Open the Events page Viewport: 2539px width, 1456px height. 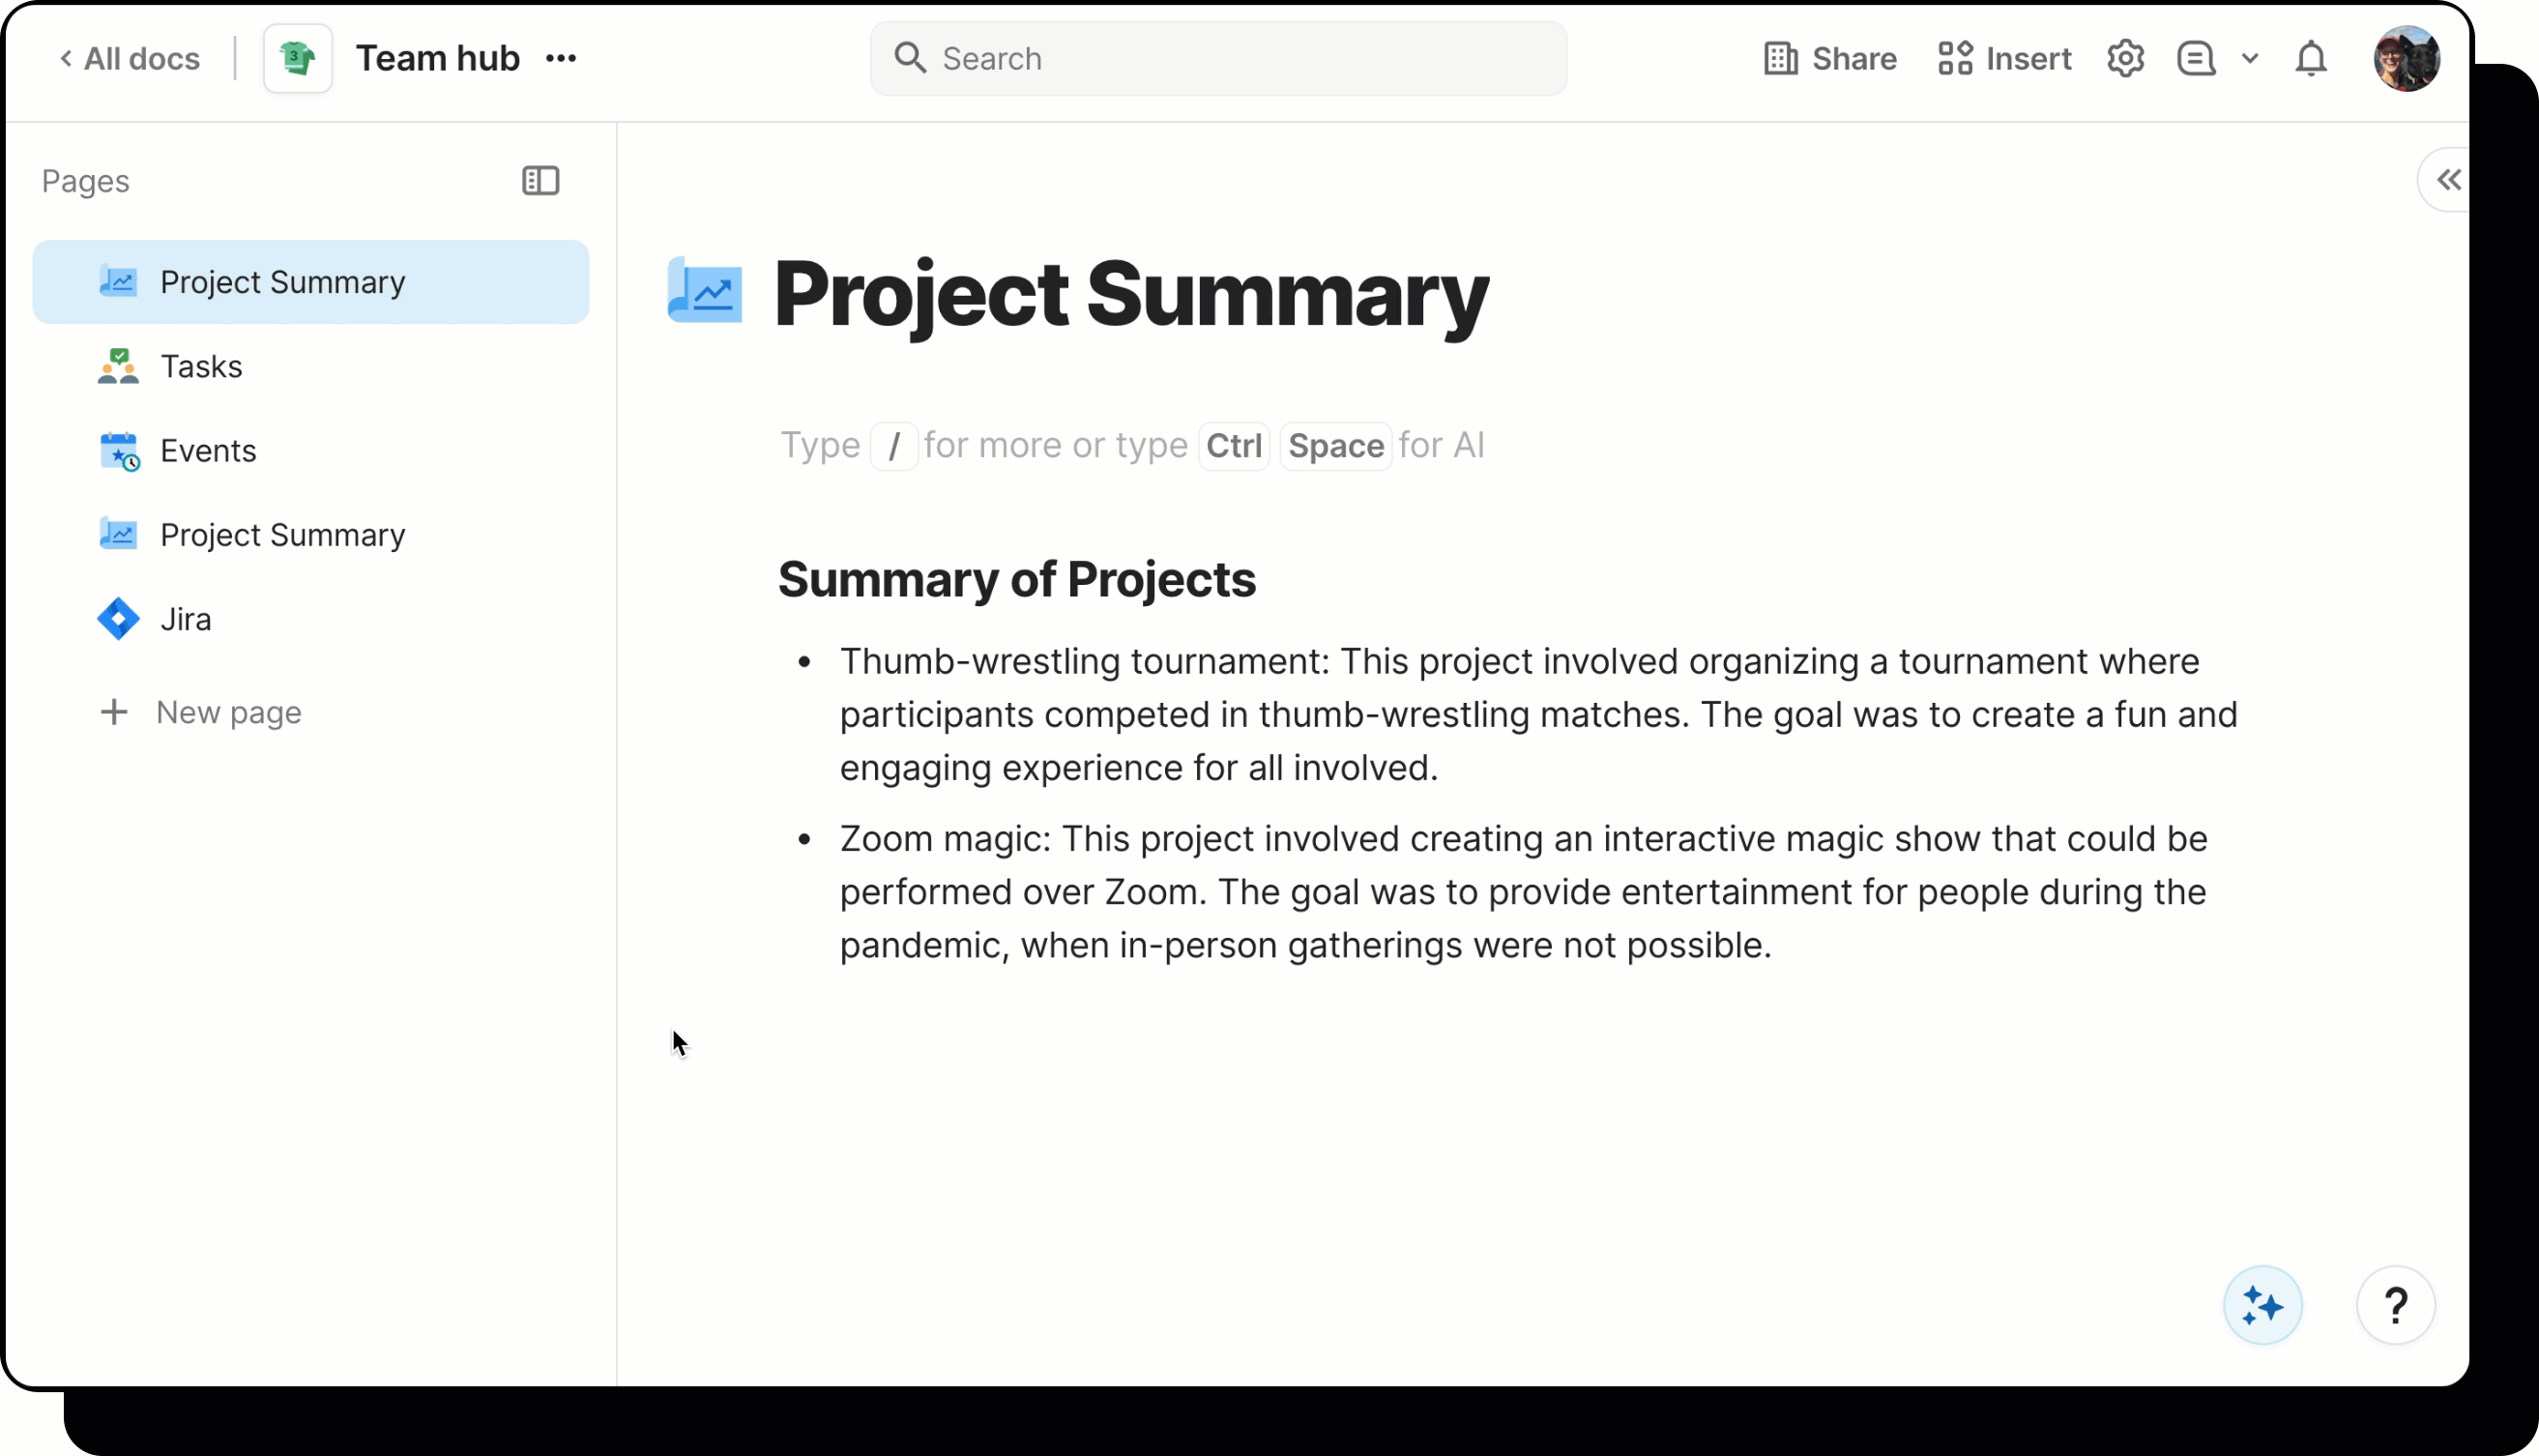tap(208, 451)
